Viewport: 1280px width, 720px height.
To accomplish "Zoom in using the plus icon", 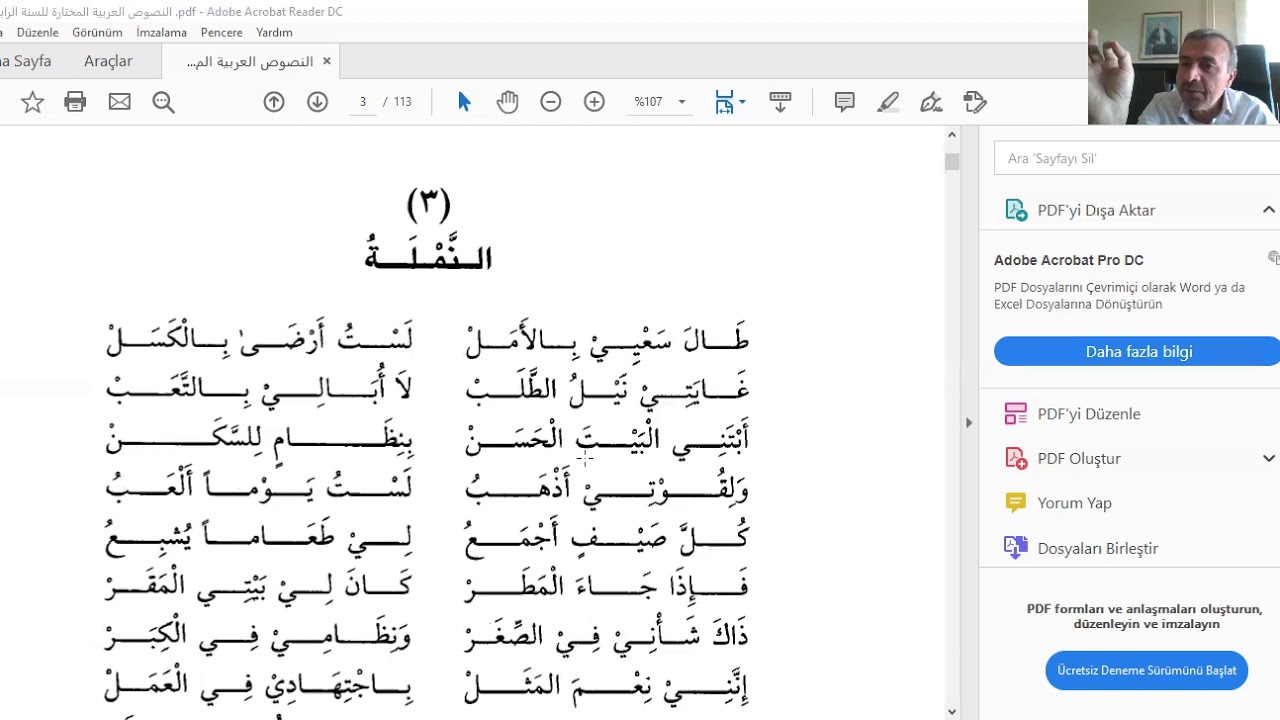I will (595, 102).
